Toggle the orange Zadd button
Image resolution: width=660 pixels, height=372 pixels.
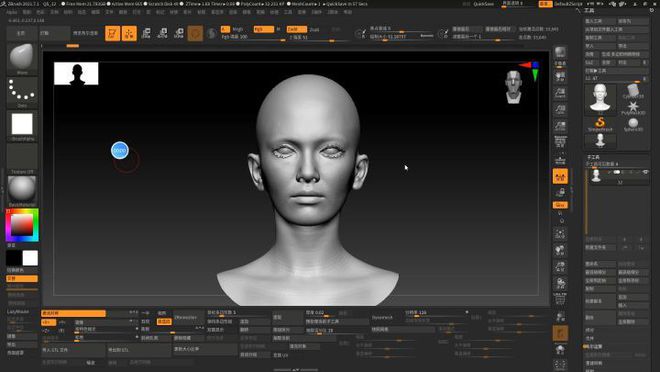point(297,29)
